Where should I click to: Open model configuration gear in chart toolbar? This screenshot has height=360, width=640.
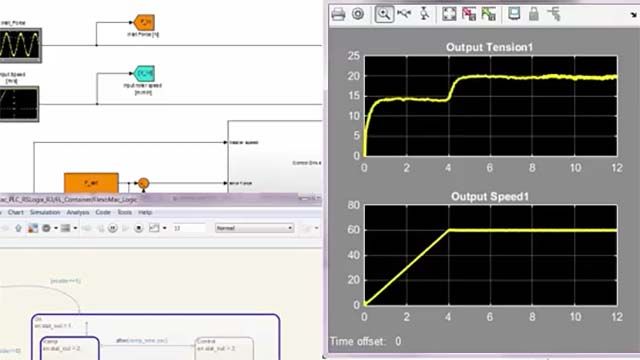46,228
